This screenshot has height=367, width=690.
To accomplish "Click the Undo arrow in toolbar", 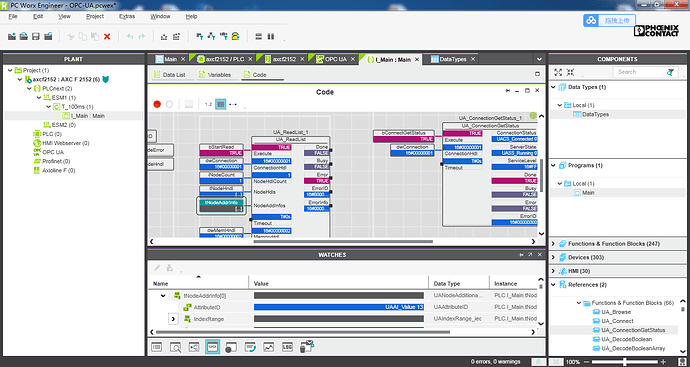I will click(130, 37).
